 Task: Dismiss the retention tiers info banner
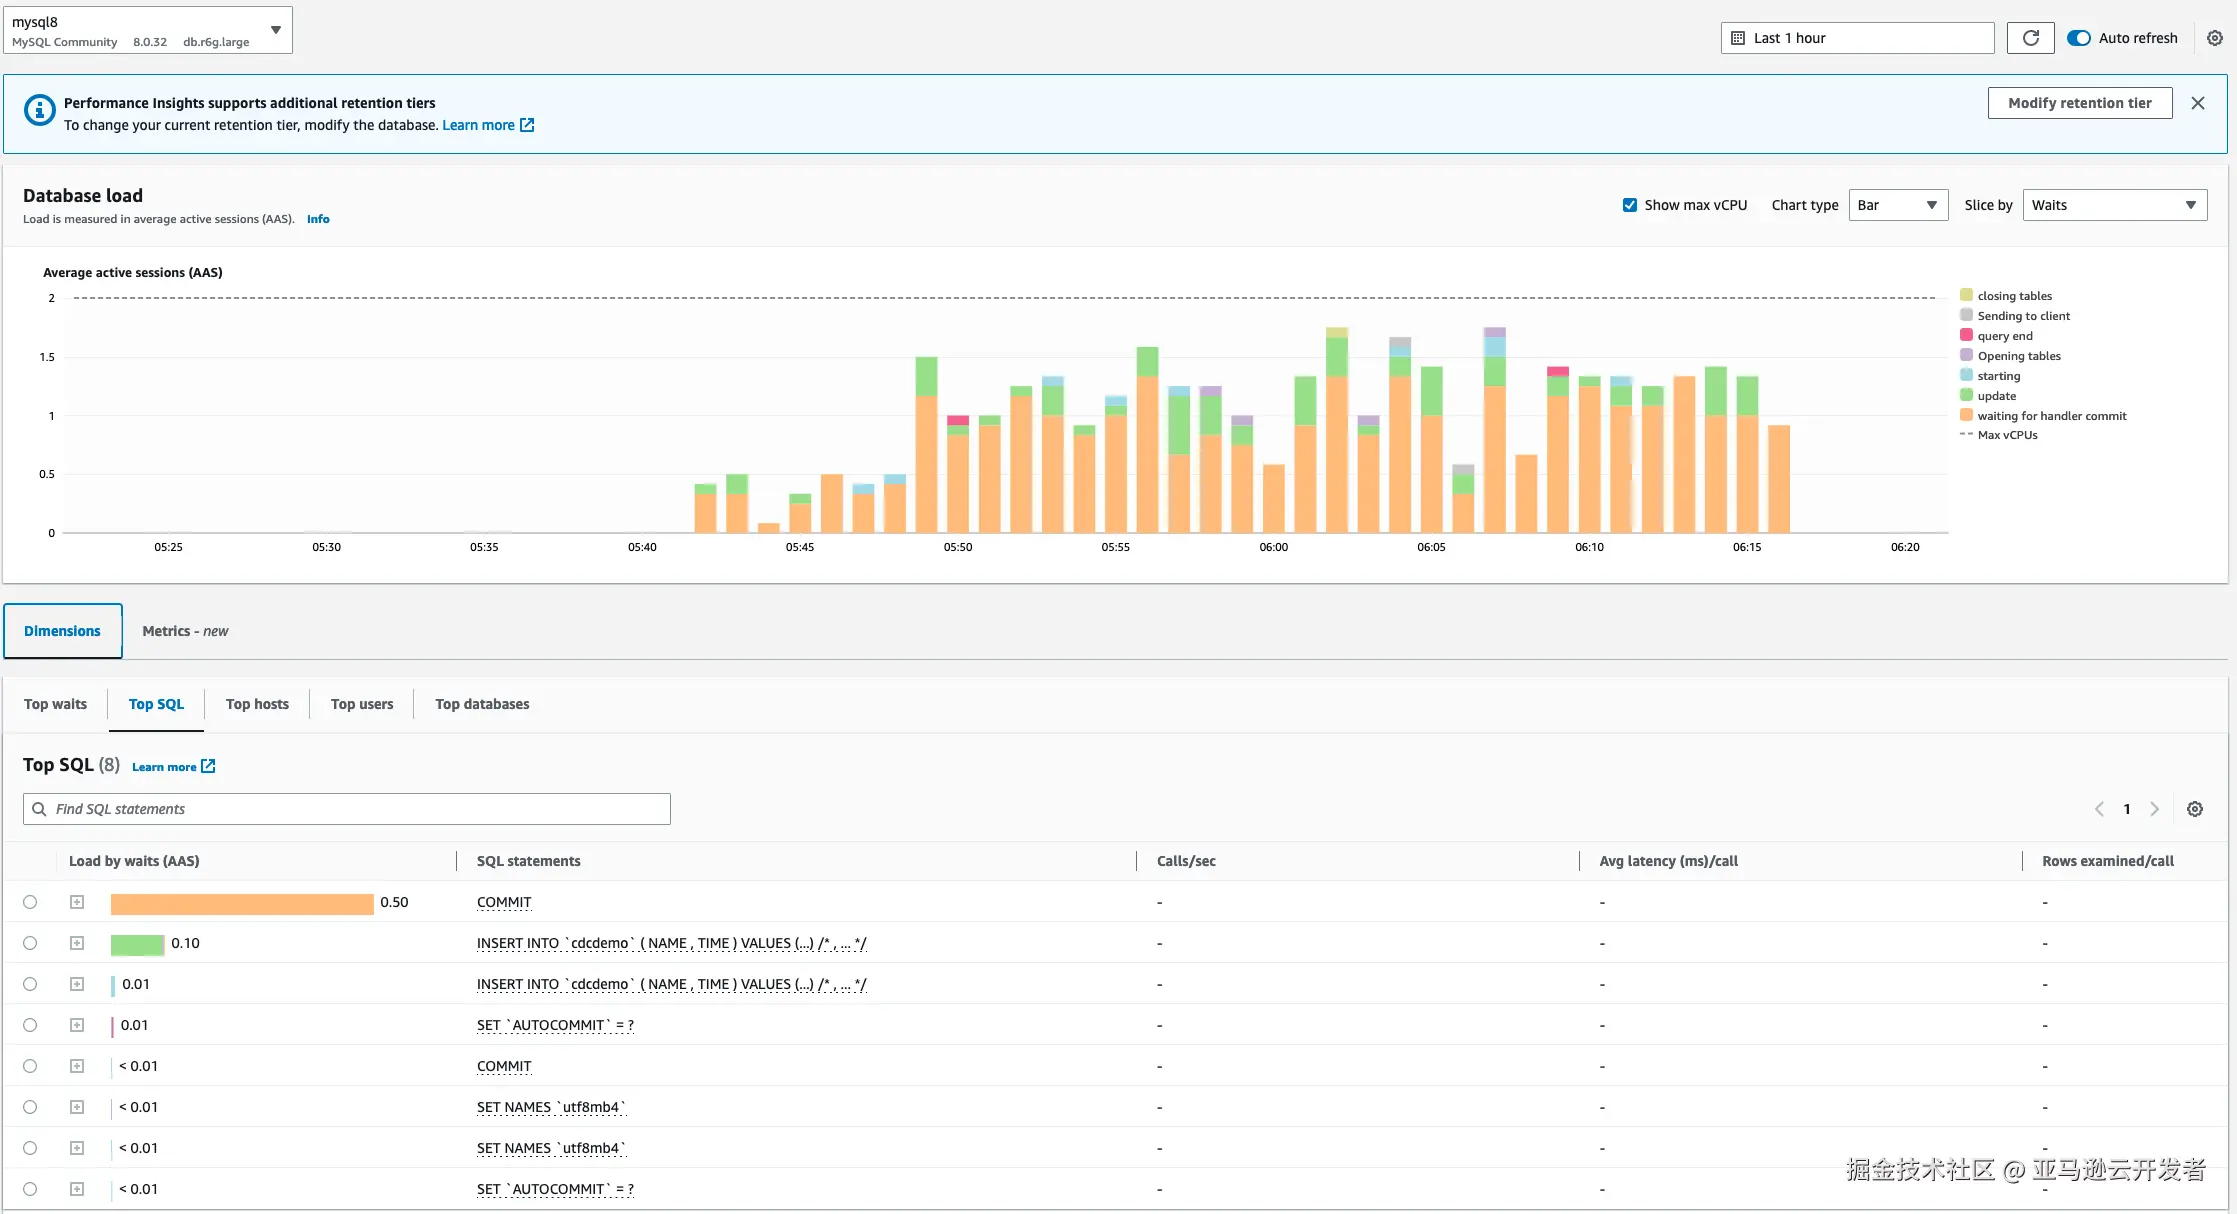(x=2197, y=103)
